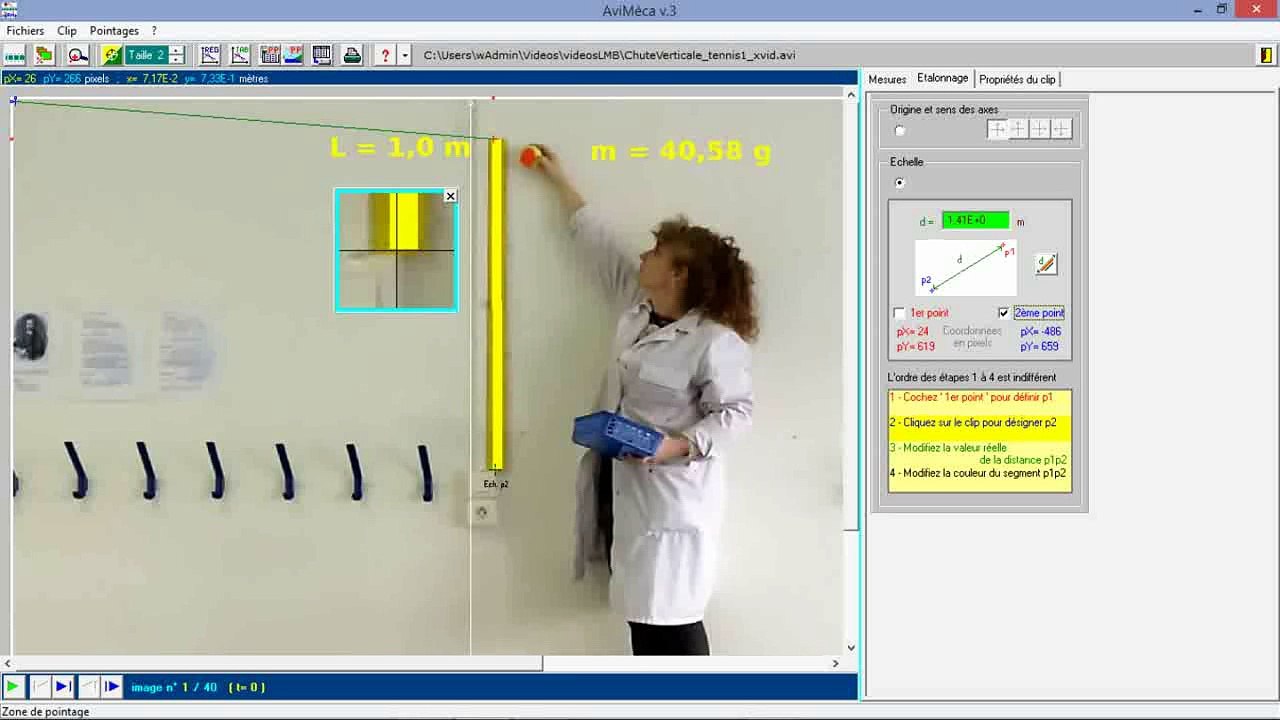Screen dimensions: 1280x720
Task: Click the TAB export icon
Action: click(x=240, y=56)
